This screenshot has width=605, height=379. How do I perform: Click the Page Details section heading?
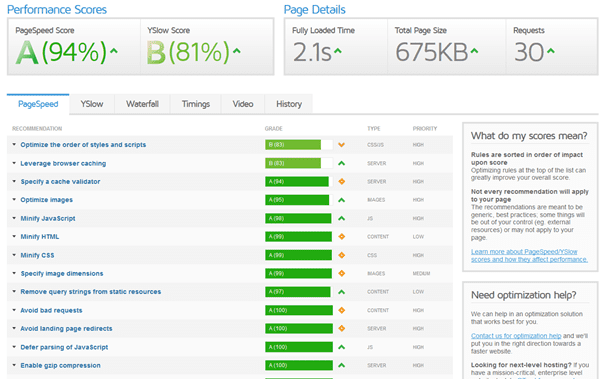[314, 10]
